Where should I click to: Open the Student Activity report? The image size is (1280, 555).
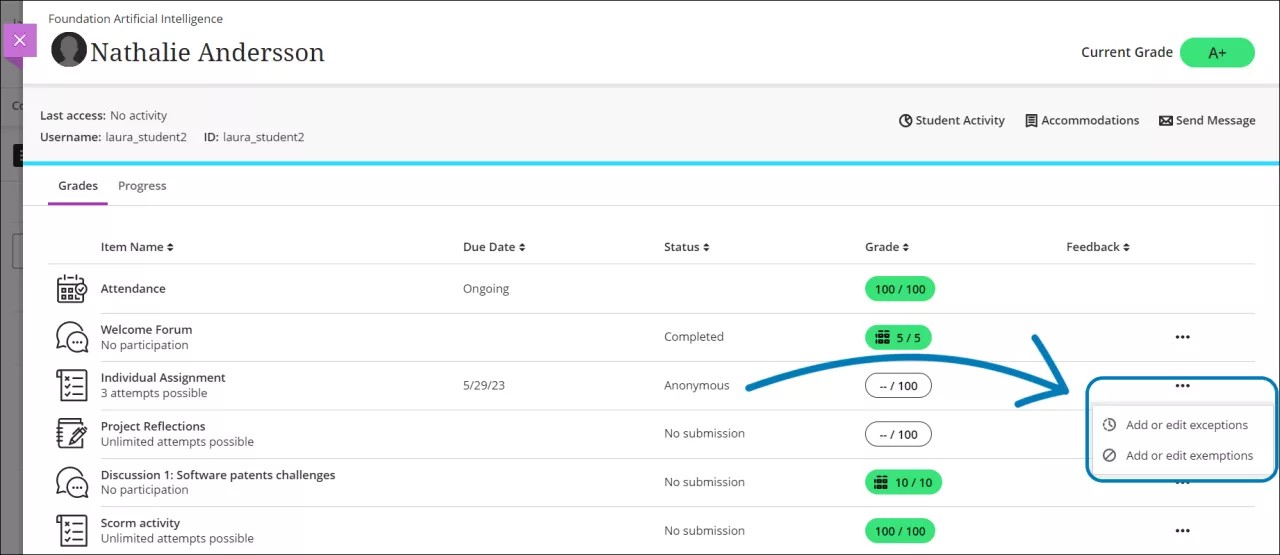[x=951, y=120]
